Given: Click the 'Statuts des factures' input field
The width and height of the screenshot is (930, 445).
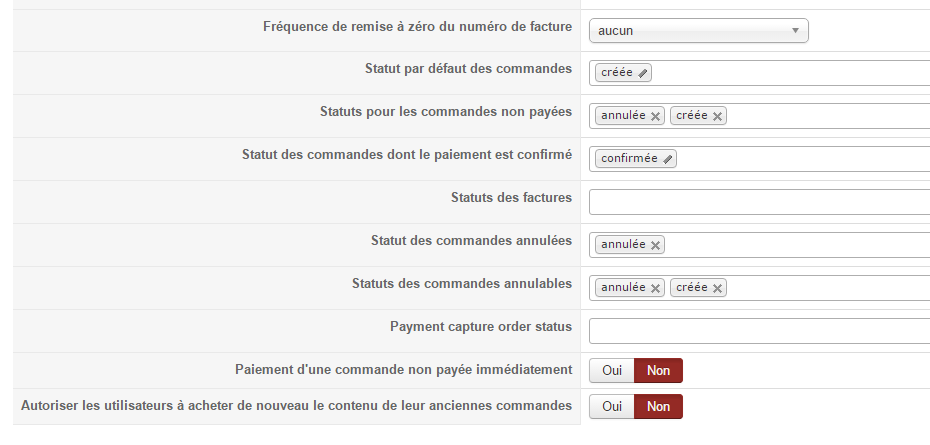Looking at the screenshot, I should click(758, 202).
